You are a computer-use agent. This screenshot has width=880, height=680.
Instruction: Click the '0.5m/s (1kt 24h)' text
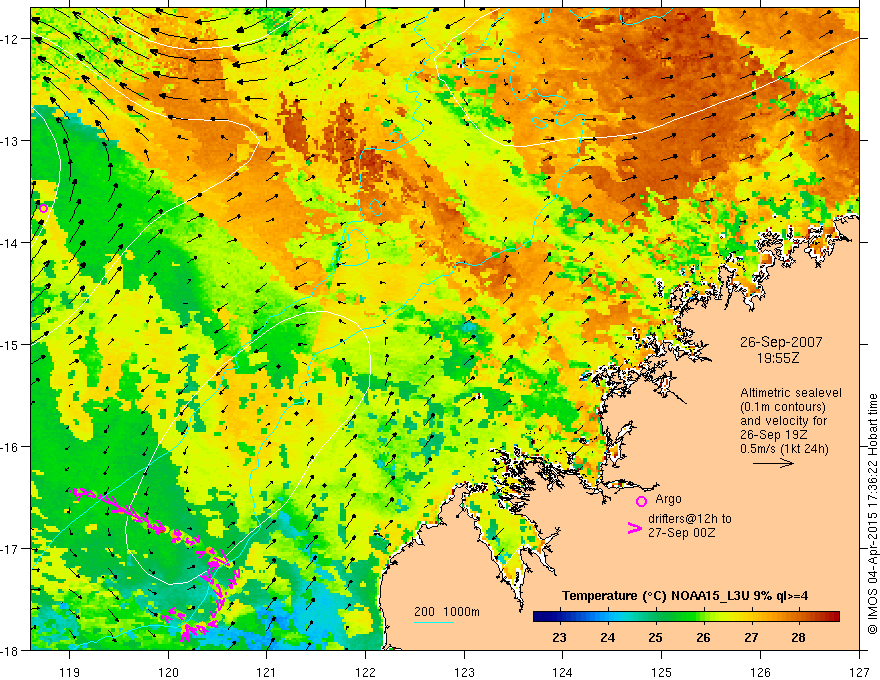(785, 449)
